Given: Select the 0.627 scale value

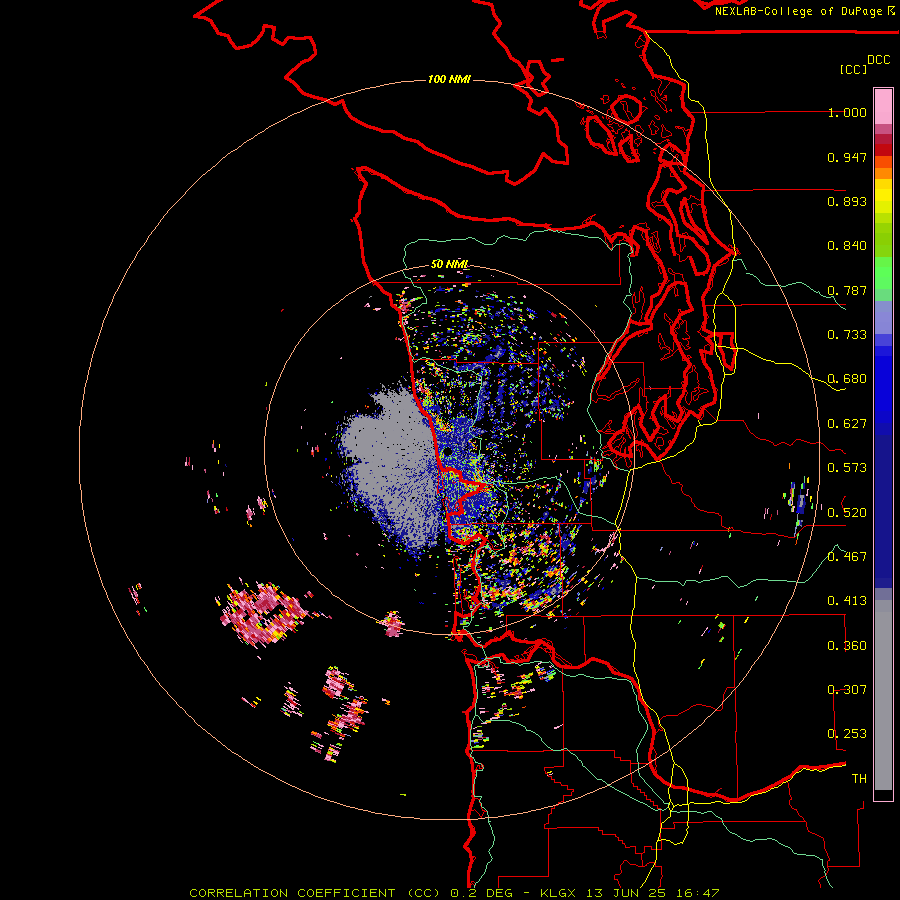Looking at the screenshot, I should (847, 424).
